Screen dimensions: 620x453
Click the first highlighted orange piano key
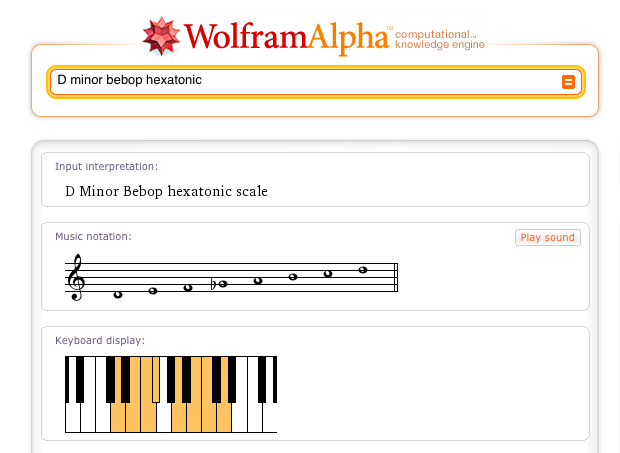tap(118, 417)
